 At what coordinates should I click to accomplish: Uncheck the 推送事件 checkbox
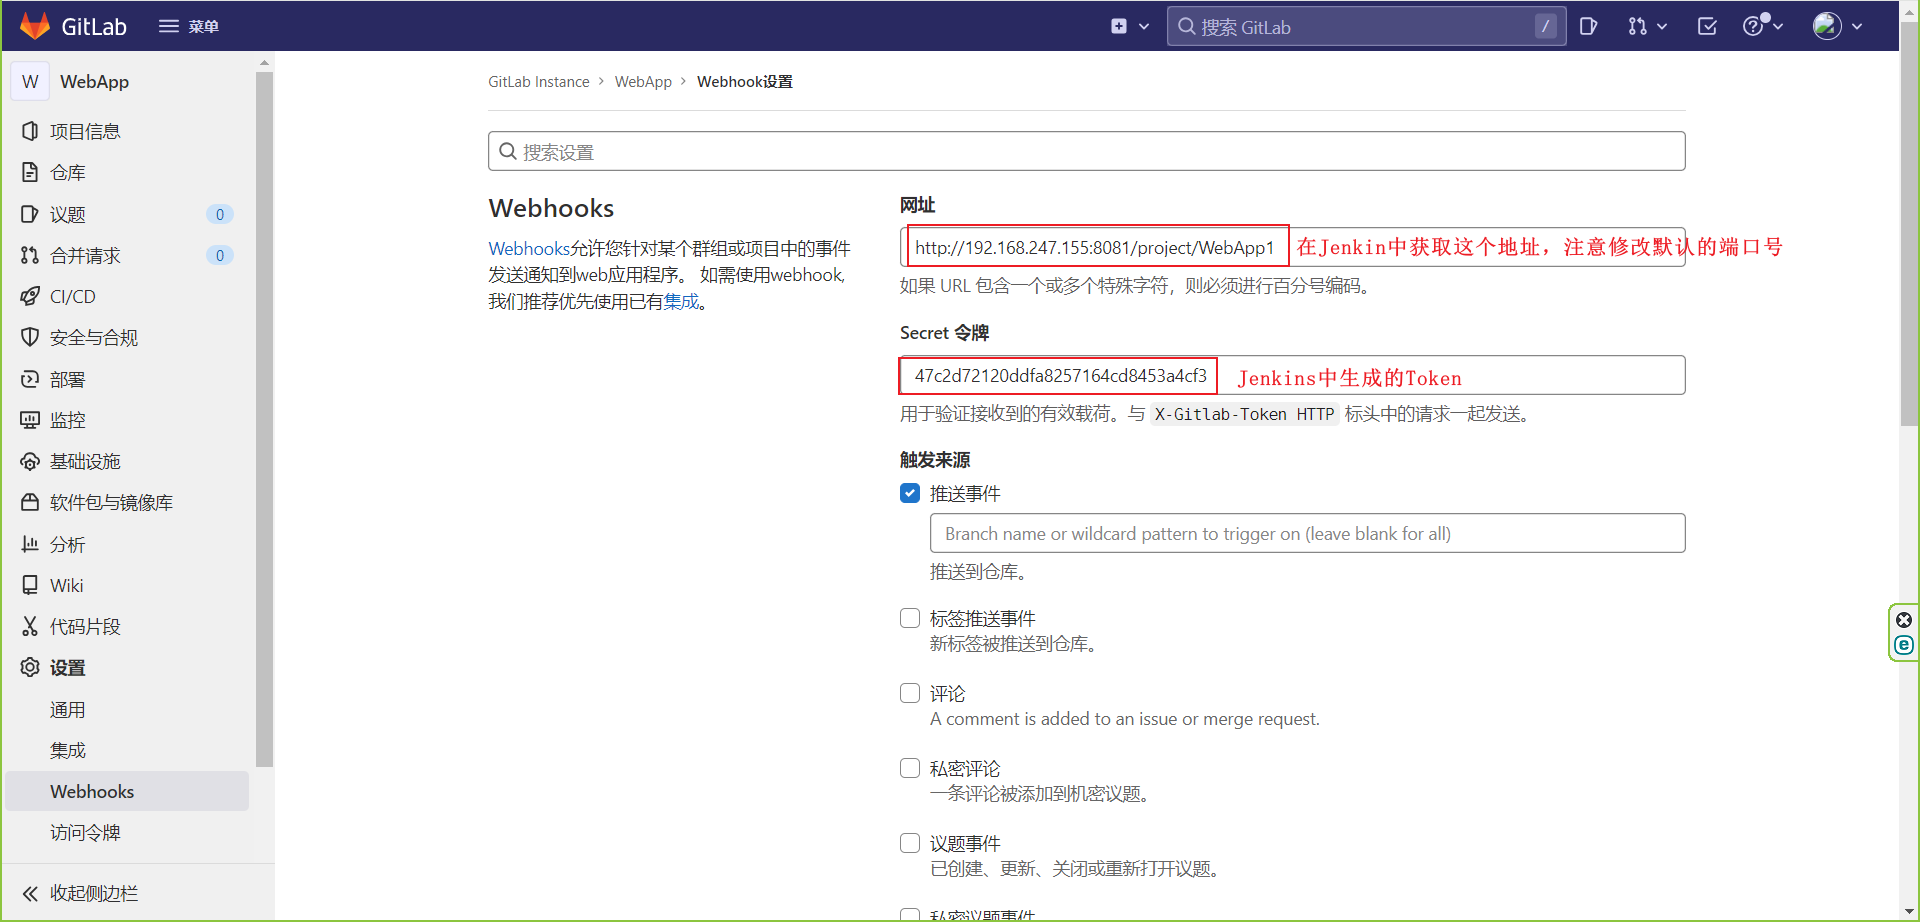(910, 493)
